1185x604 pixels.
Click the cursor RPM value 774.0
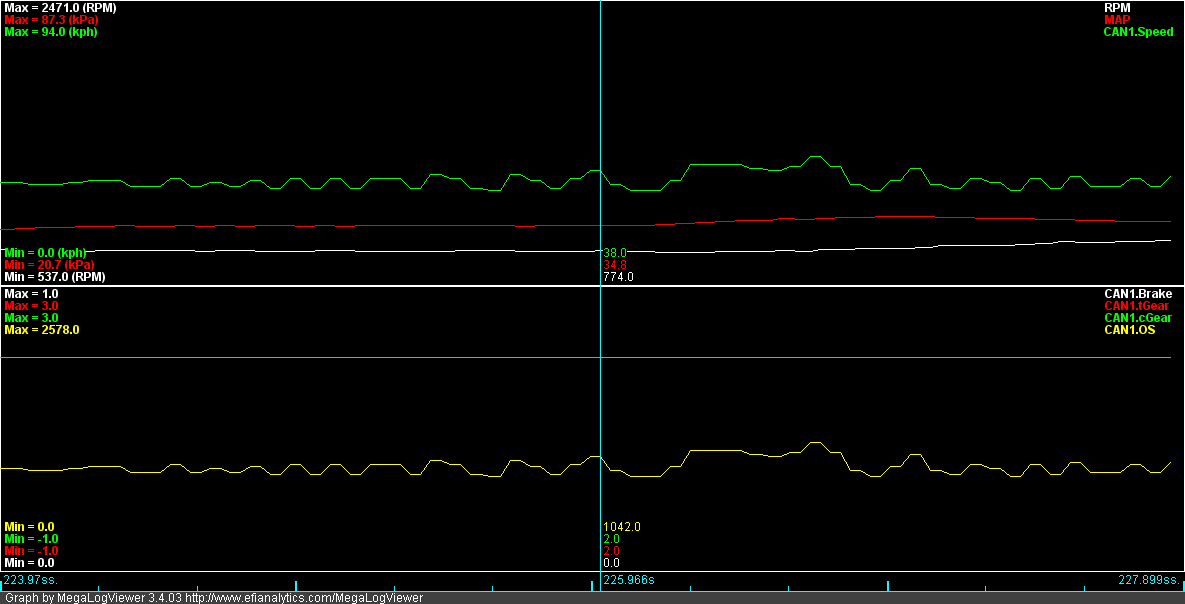point(618,277)
